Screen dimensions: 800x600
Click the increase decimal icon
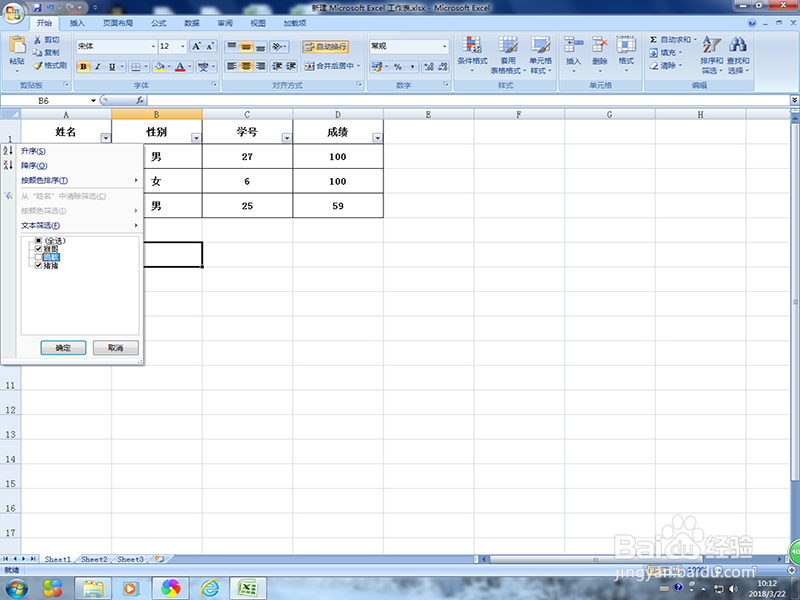click(429, 66)
